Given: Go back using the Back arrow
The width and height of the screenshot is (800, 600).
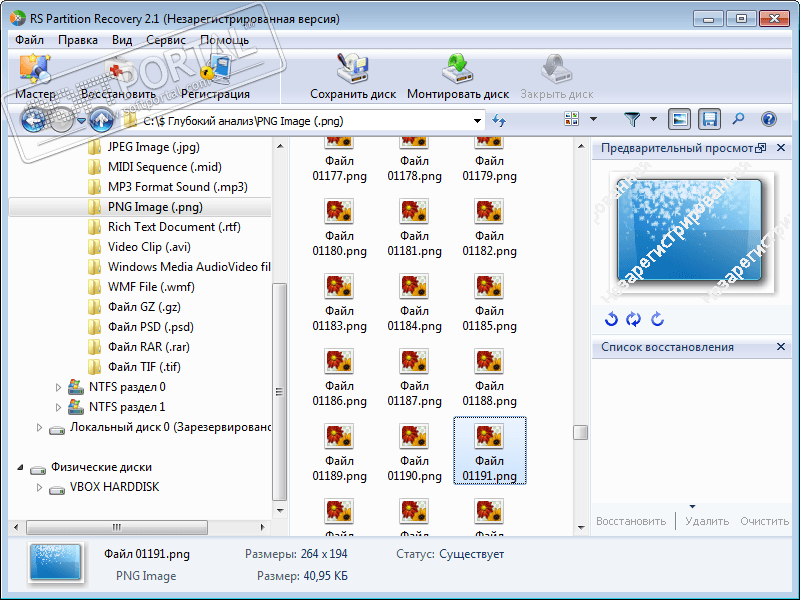Looking at the screenshot, I should [33, 121].
